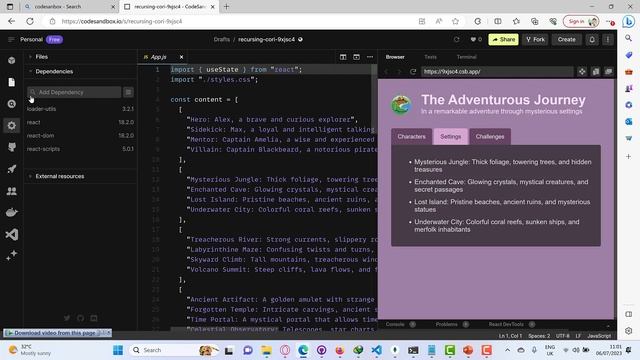The height and width of the screenshot is (360, 640).
Task: Toggle the editor preview layout icon
Action: point(356,57)
